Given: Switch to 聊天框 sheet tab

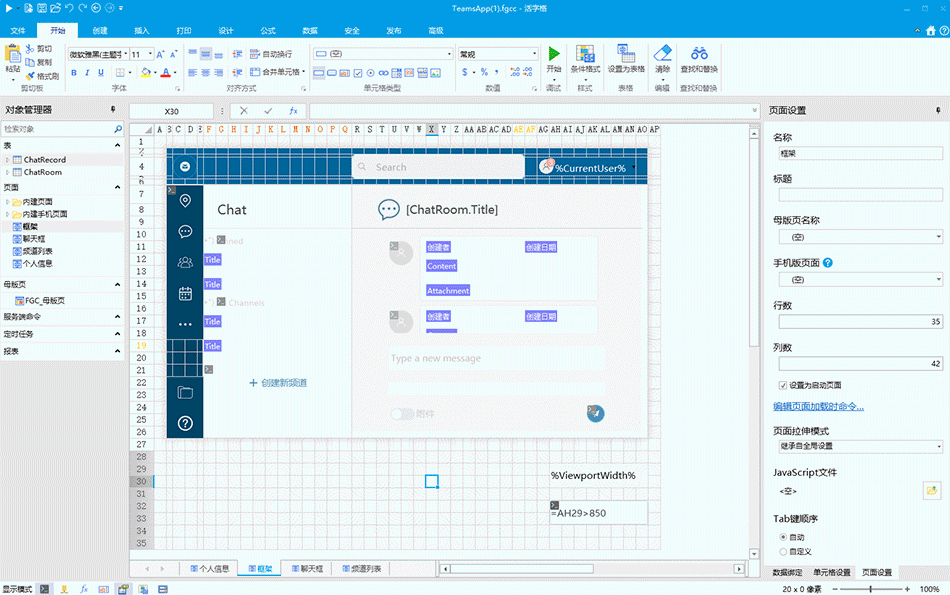Looking at the screenshot, I should tap(307, 569).
